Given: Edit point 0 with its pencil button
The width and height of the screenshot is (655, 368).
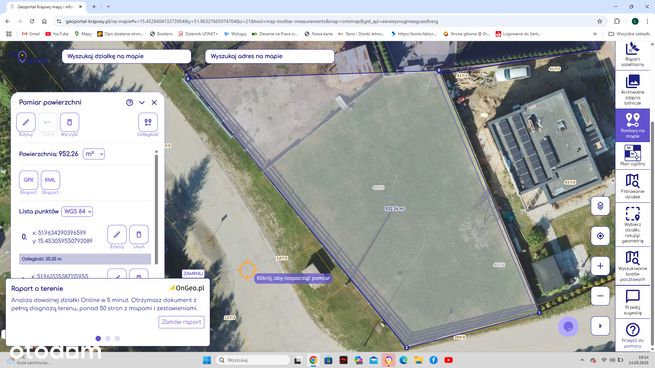Looking at the screenshot, I should (117, 234).
